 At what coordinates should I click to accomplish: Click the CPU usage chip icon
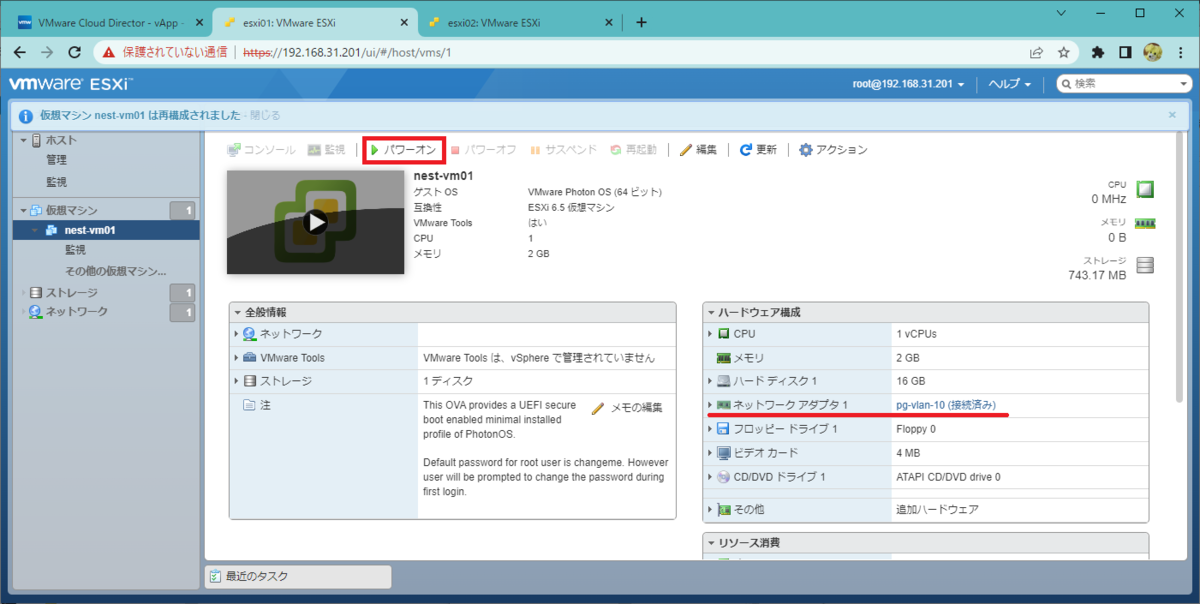(1145, 189)
